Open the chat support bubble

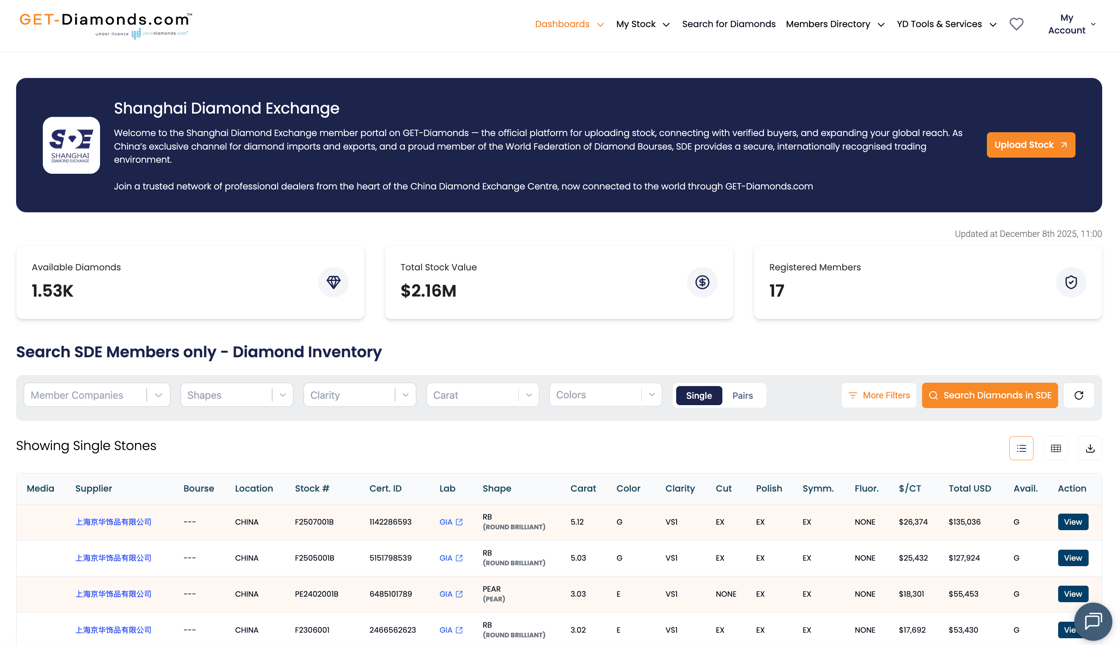[1092, 621]
